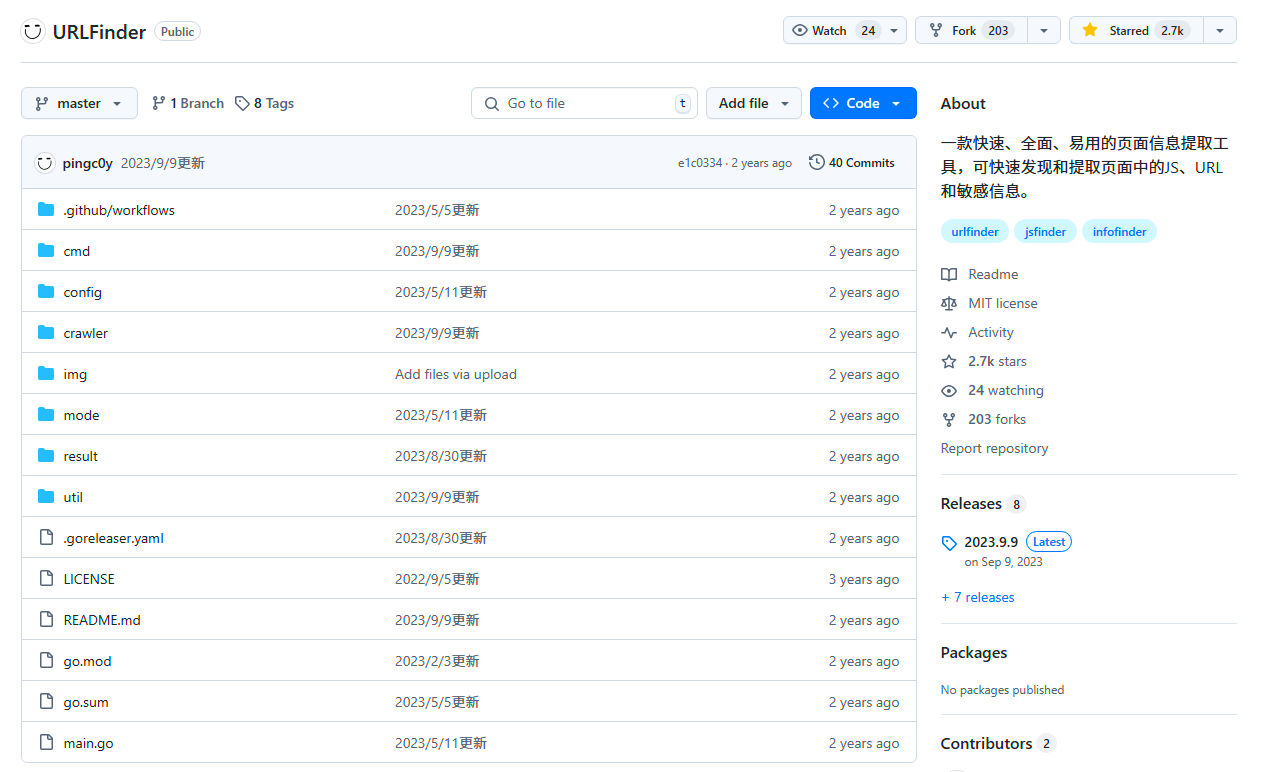Click the LICENSE file icon
This screenshot has height=772, width=1268.
[x=46, y=578]
